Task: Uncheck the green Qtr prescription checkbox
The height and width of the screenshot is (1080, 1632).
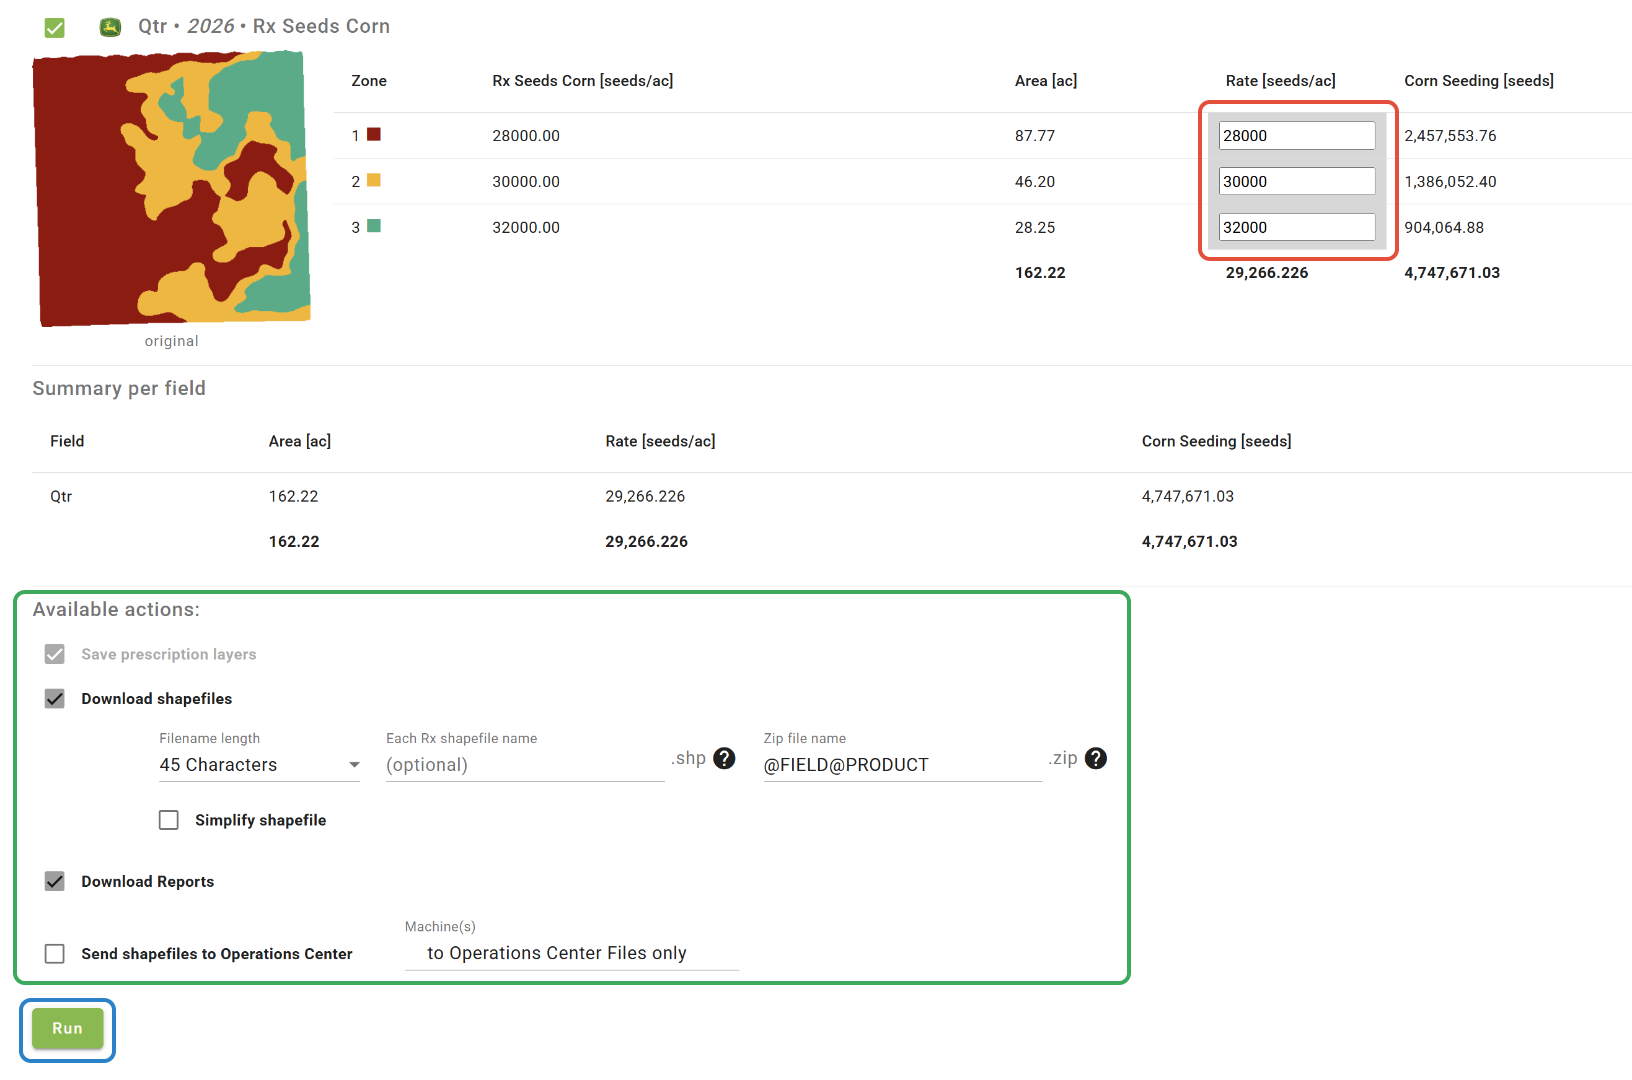Action: [55, 27]
